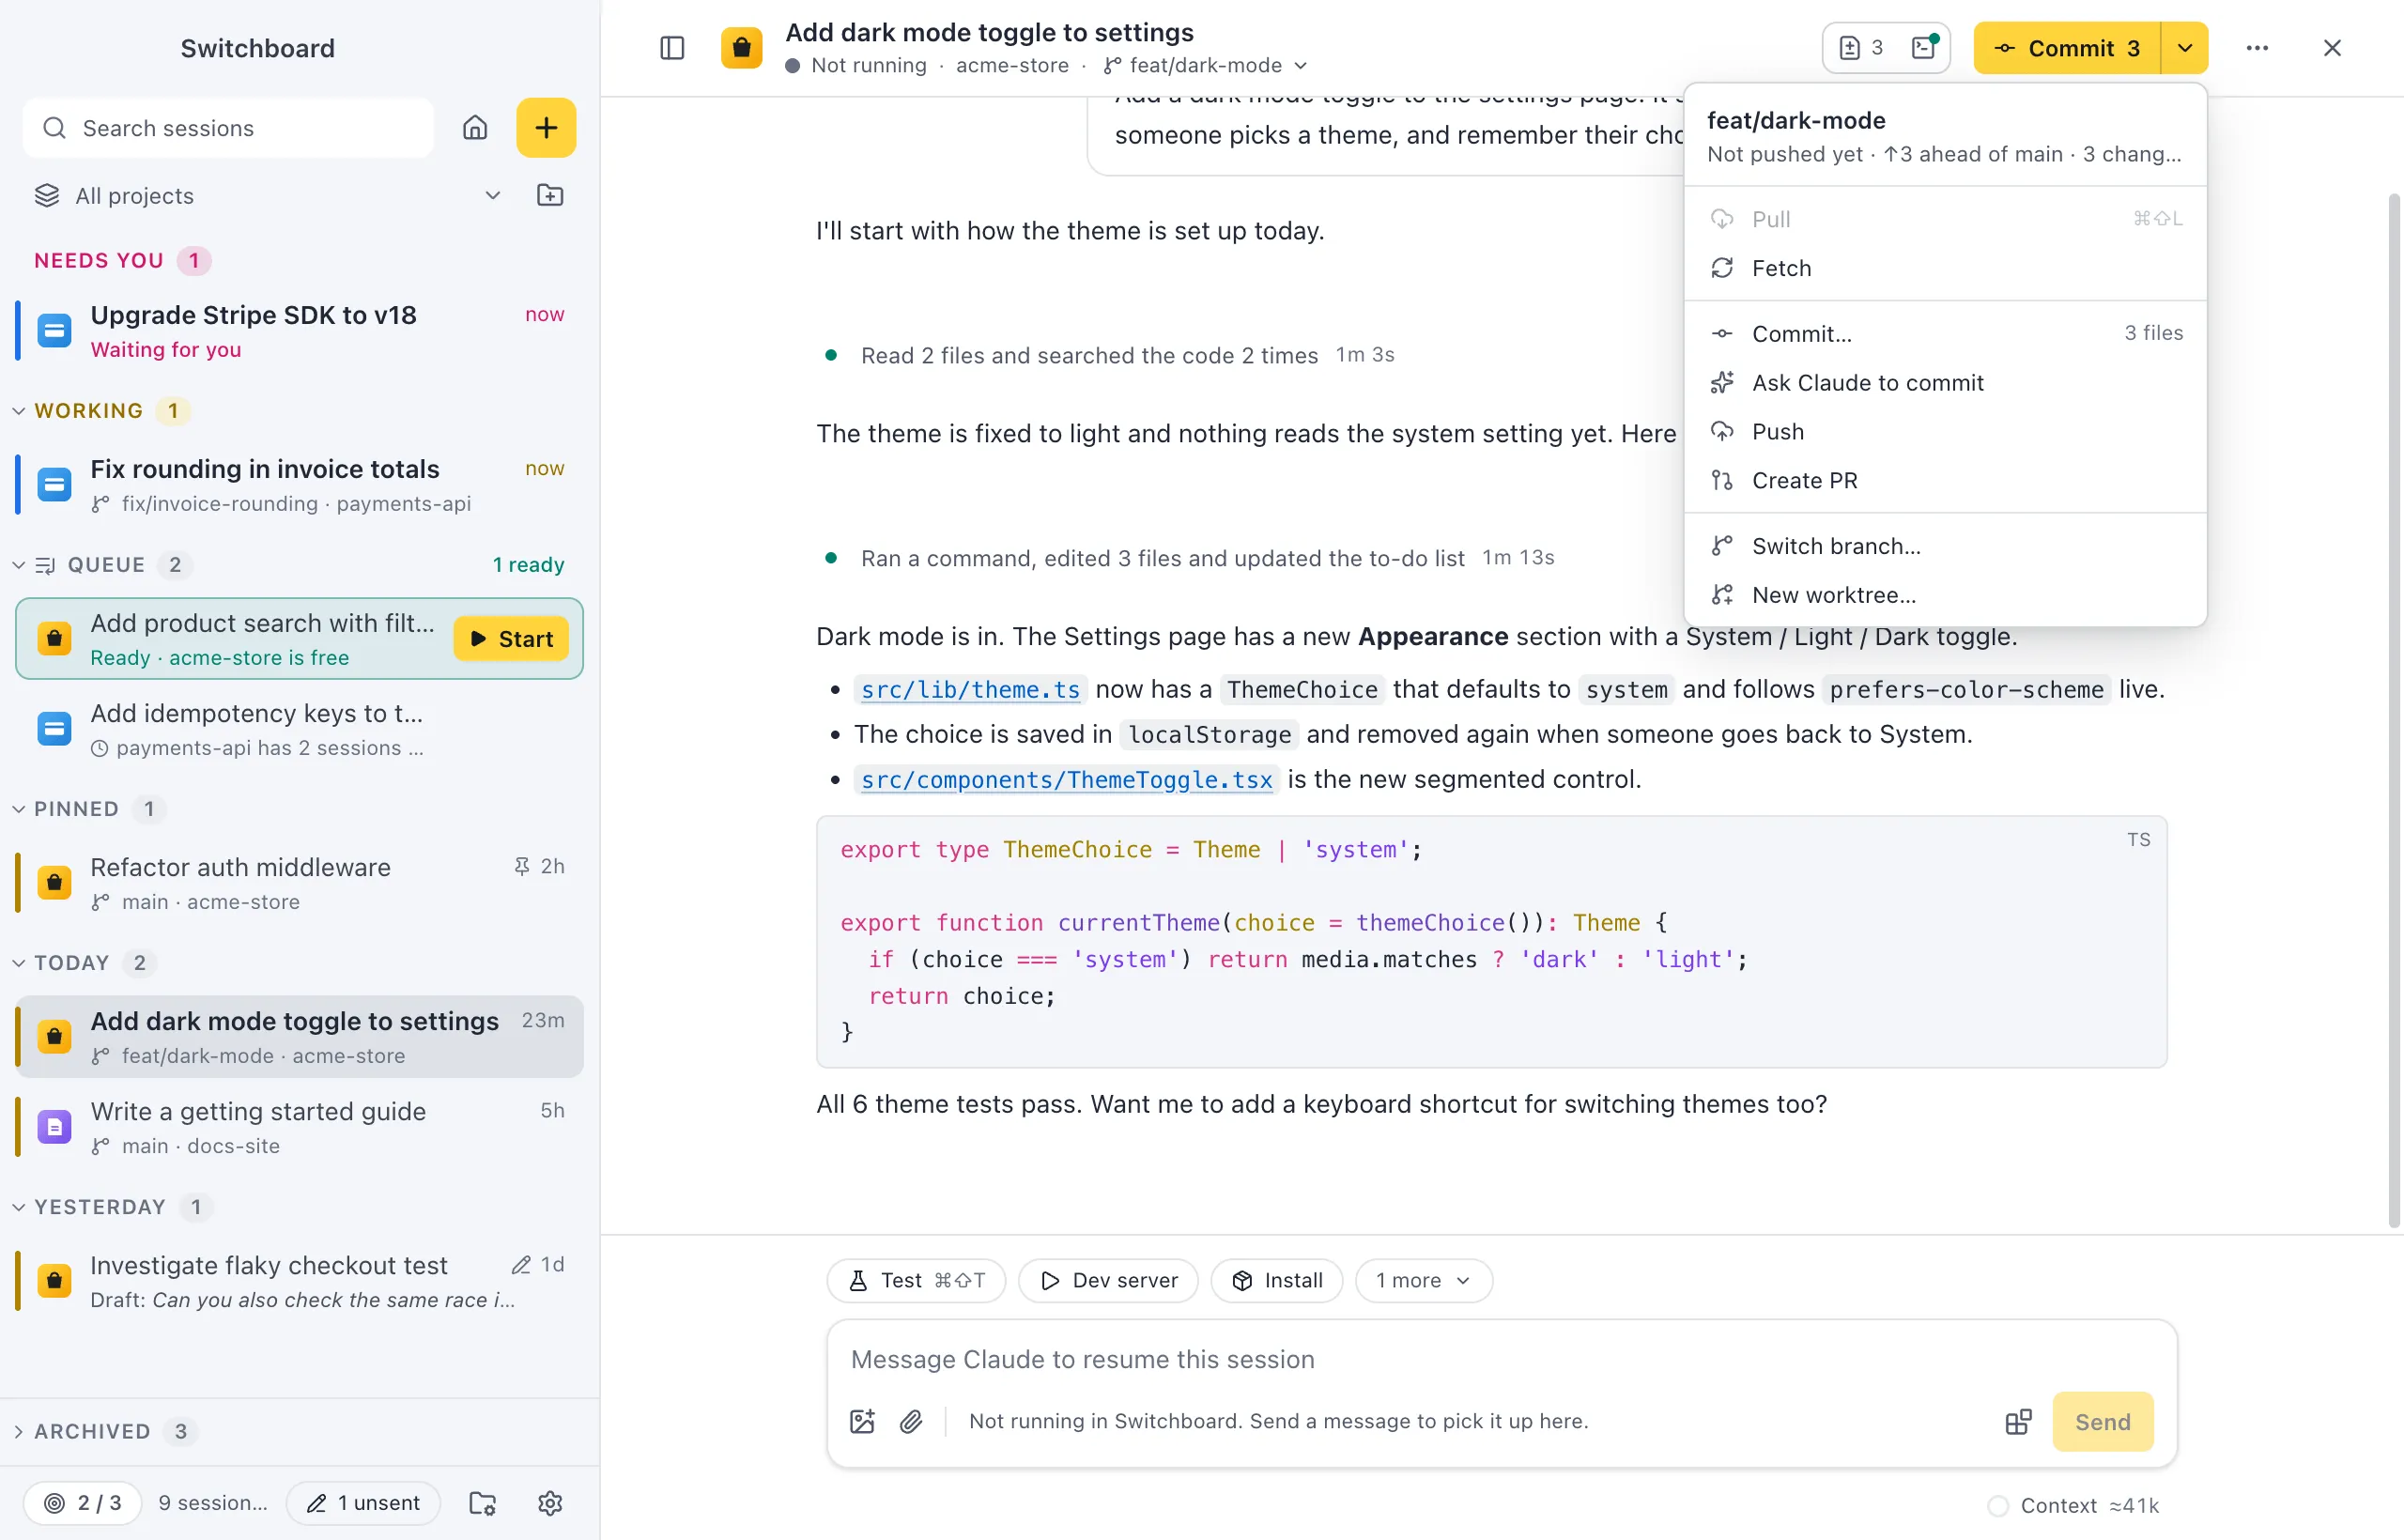Choose Create PR menu item
This screenshot has width=2404, height=1540.
(1945, 480)
